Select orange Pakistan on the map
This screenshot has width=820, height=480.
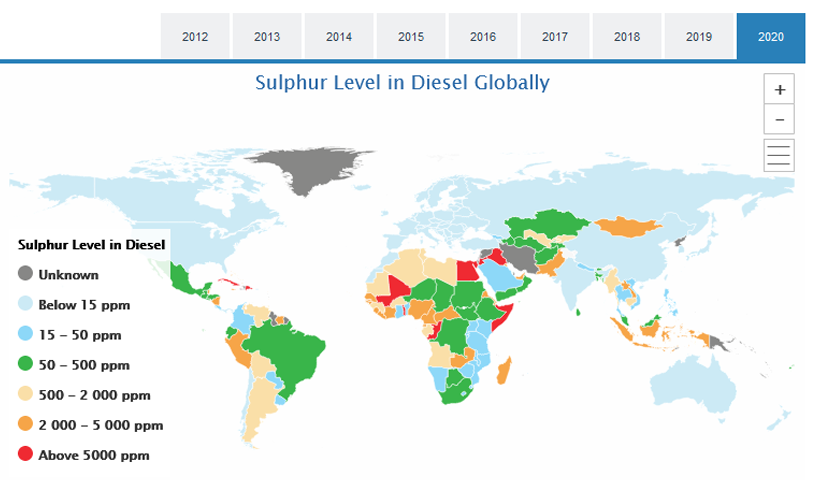(x=552, y=264)
